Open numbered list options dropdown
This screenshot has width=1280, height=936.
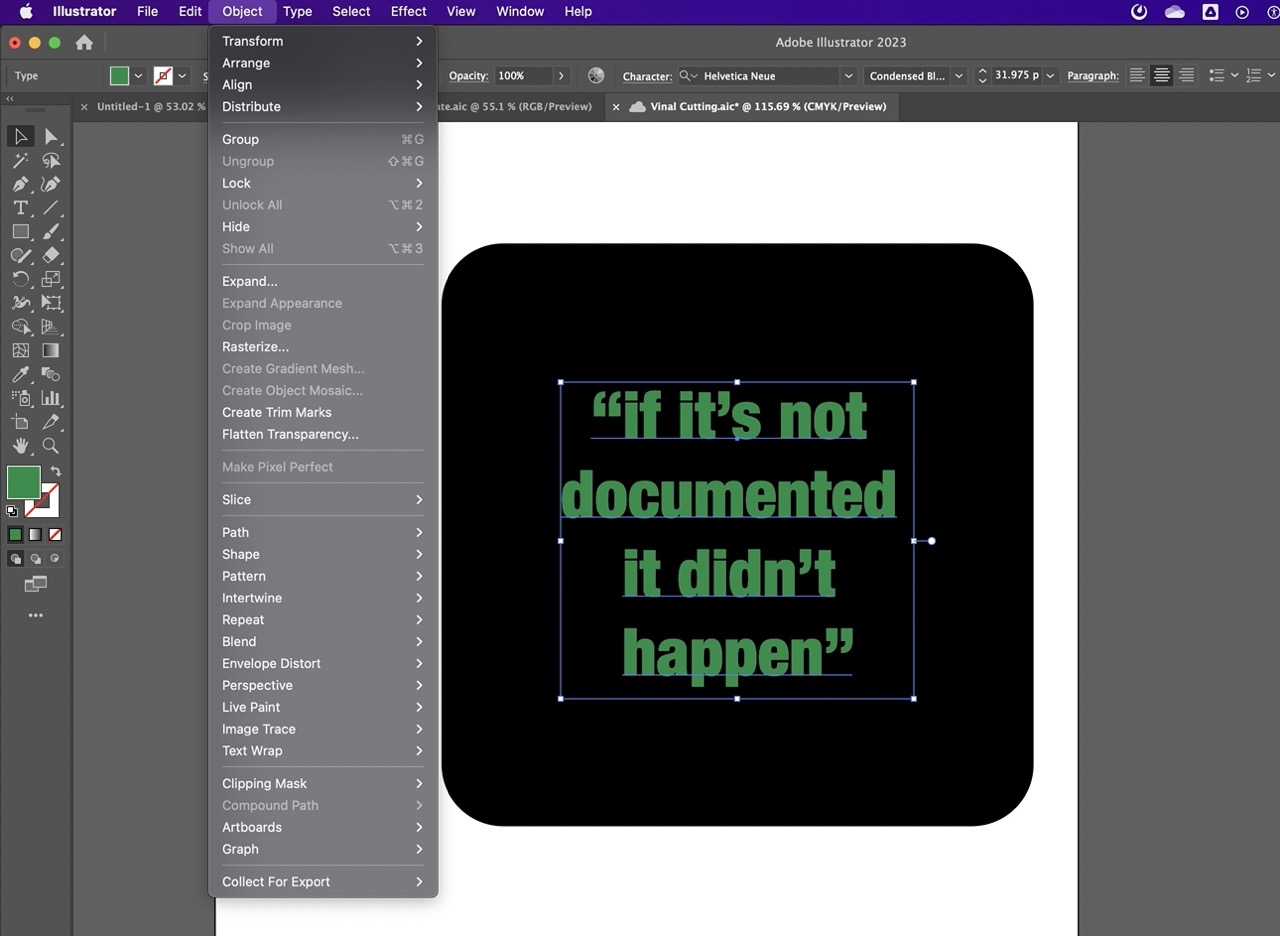click(x=1272, y=76)
